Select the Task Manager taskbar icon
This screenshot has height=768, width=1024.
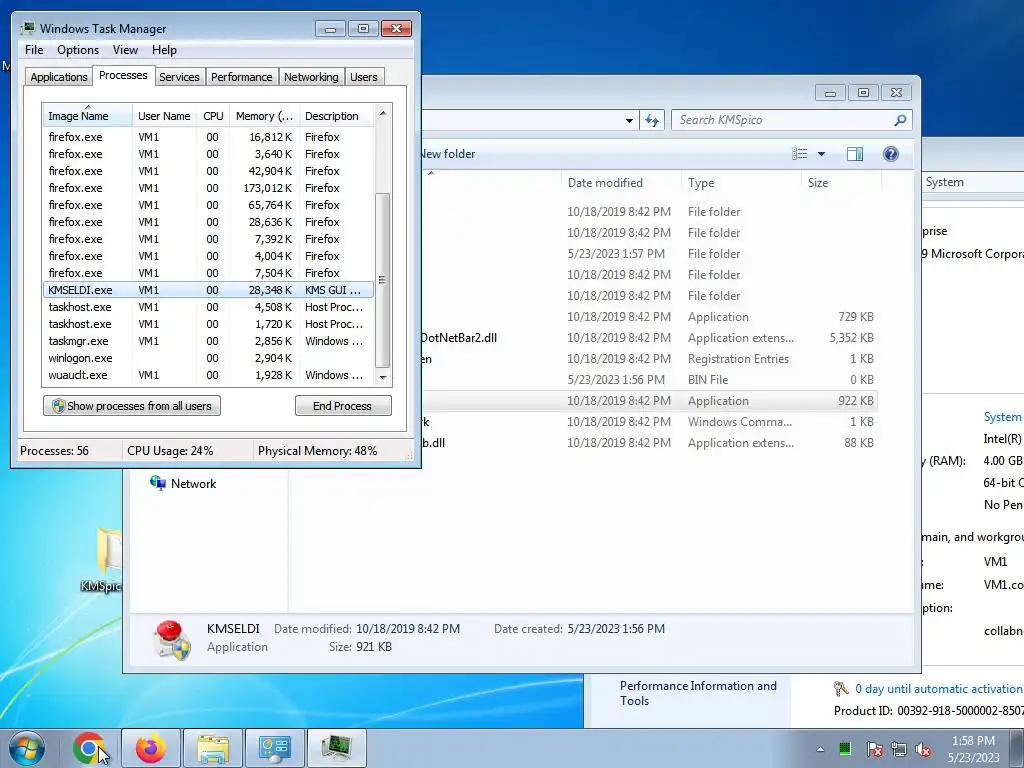click(x=337, y=748)
